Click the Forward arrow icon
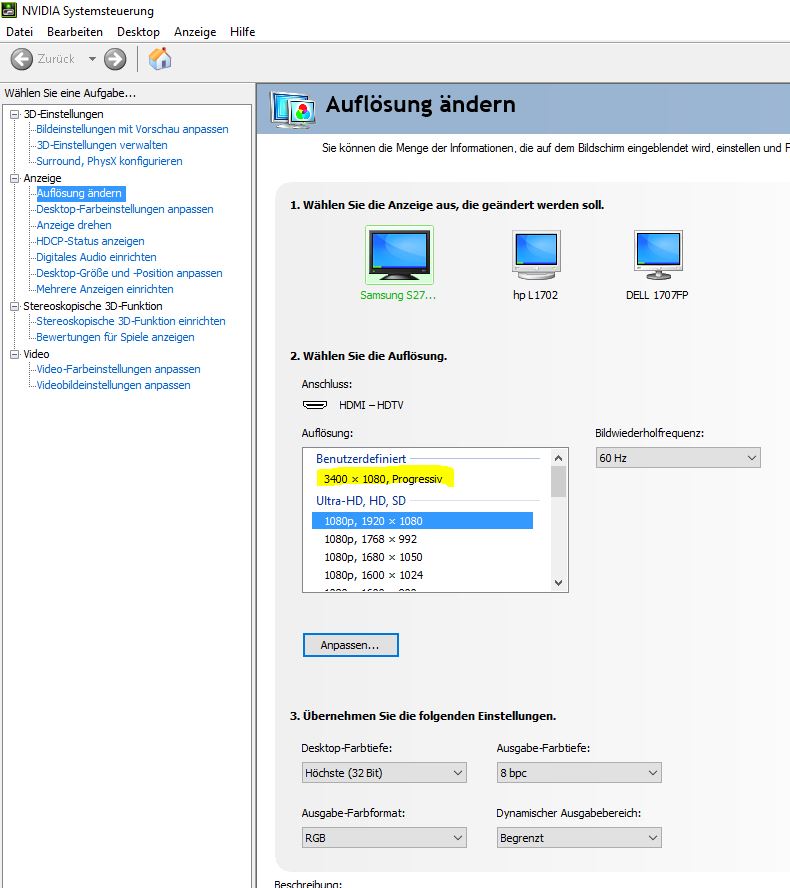Screen dimensions: 790x888 coord(115,59)
